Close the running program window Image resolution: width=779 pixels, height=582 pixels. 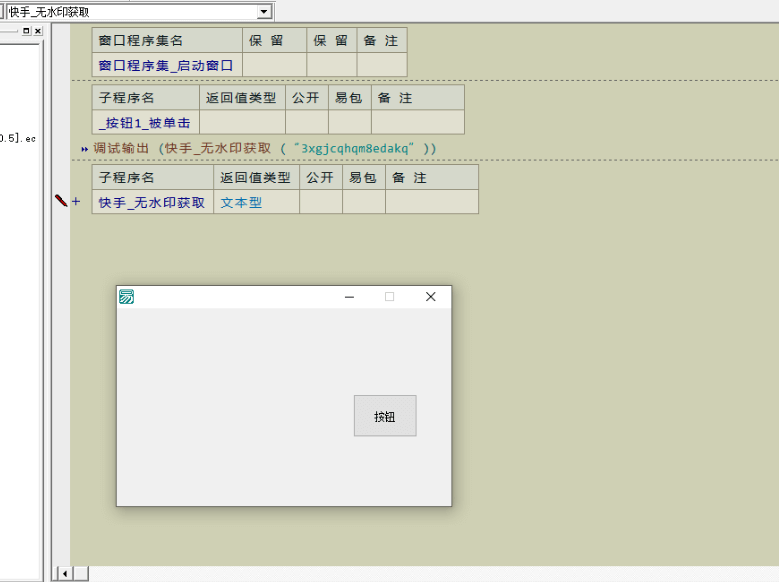tap(431, 297)
